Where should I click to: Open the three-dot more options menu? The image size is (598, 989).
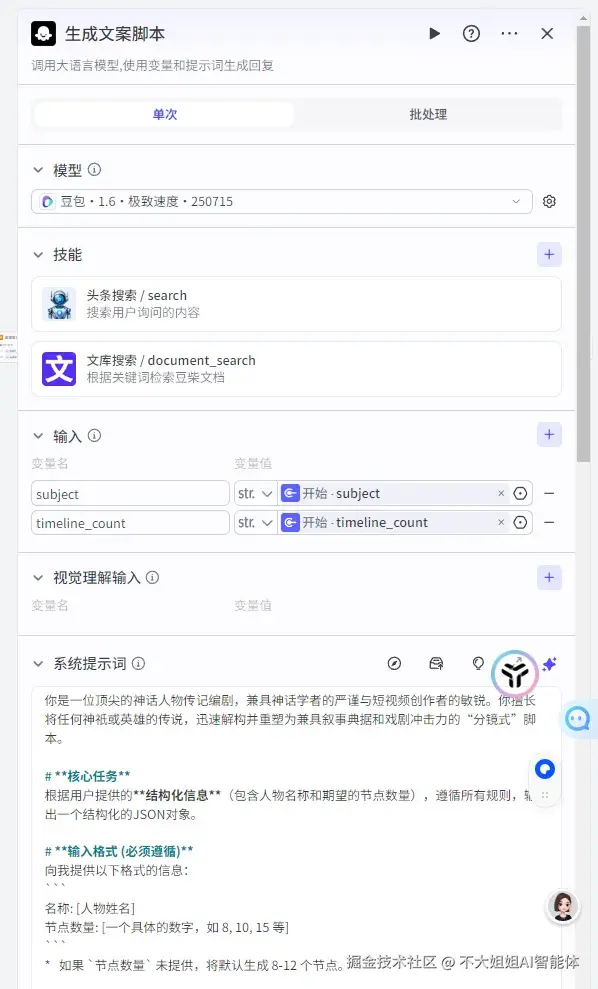(x=509, y=33)
